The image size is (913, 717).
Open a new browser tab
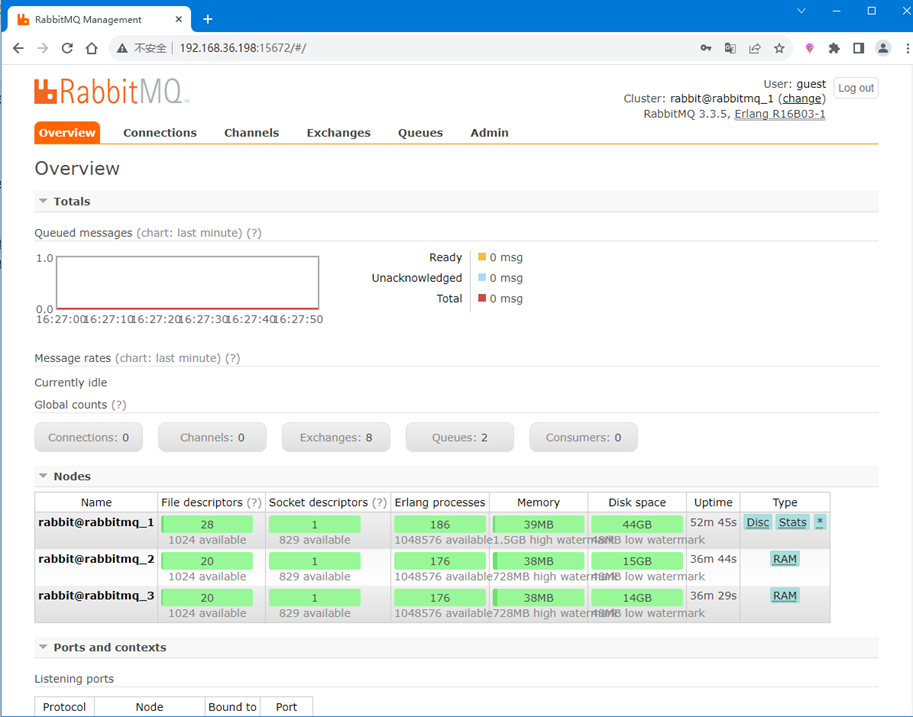pyautogui.click(x=208, y=19)
